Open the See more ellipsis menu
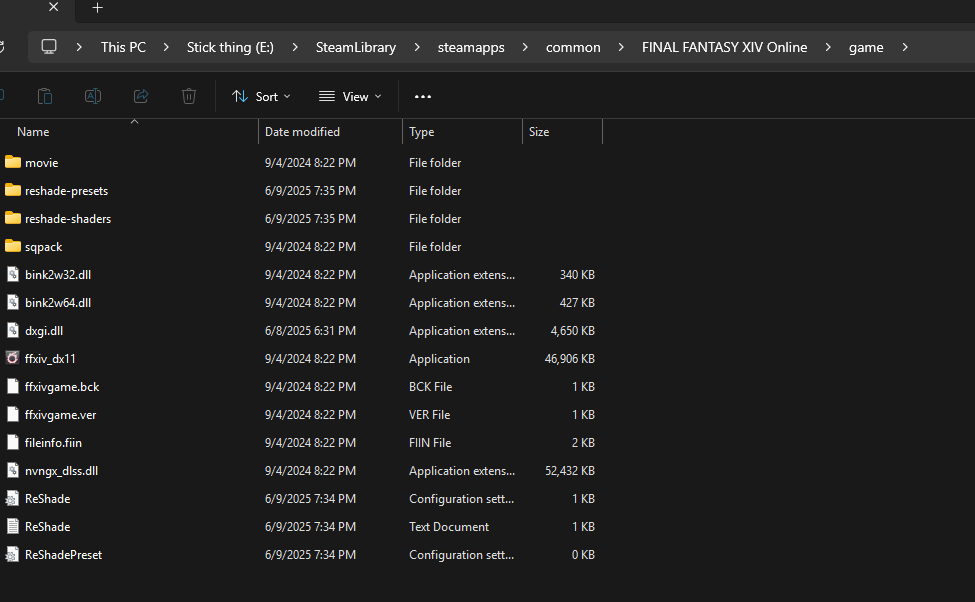The width and height of the screenshot is (975, 602). pos(423,96)
